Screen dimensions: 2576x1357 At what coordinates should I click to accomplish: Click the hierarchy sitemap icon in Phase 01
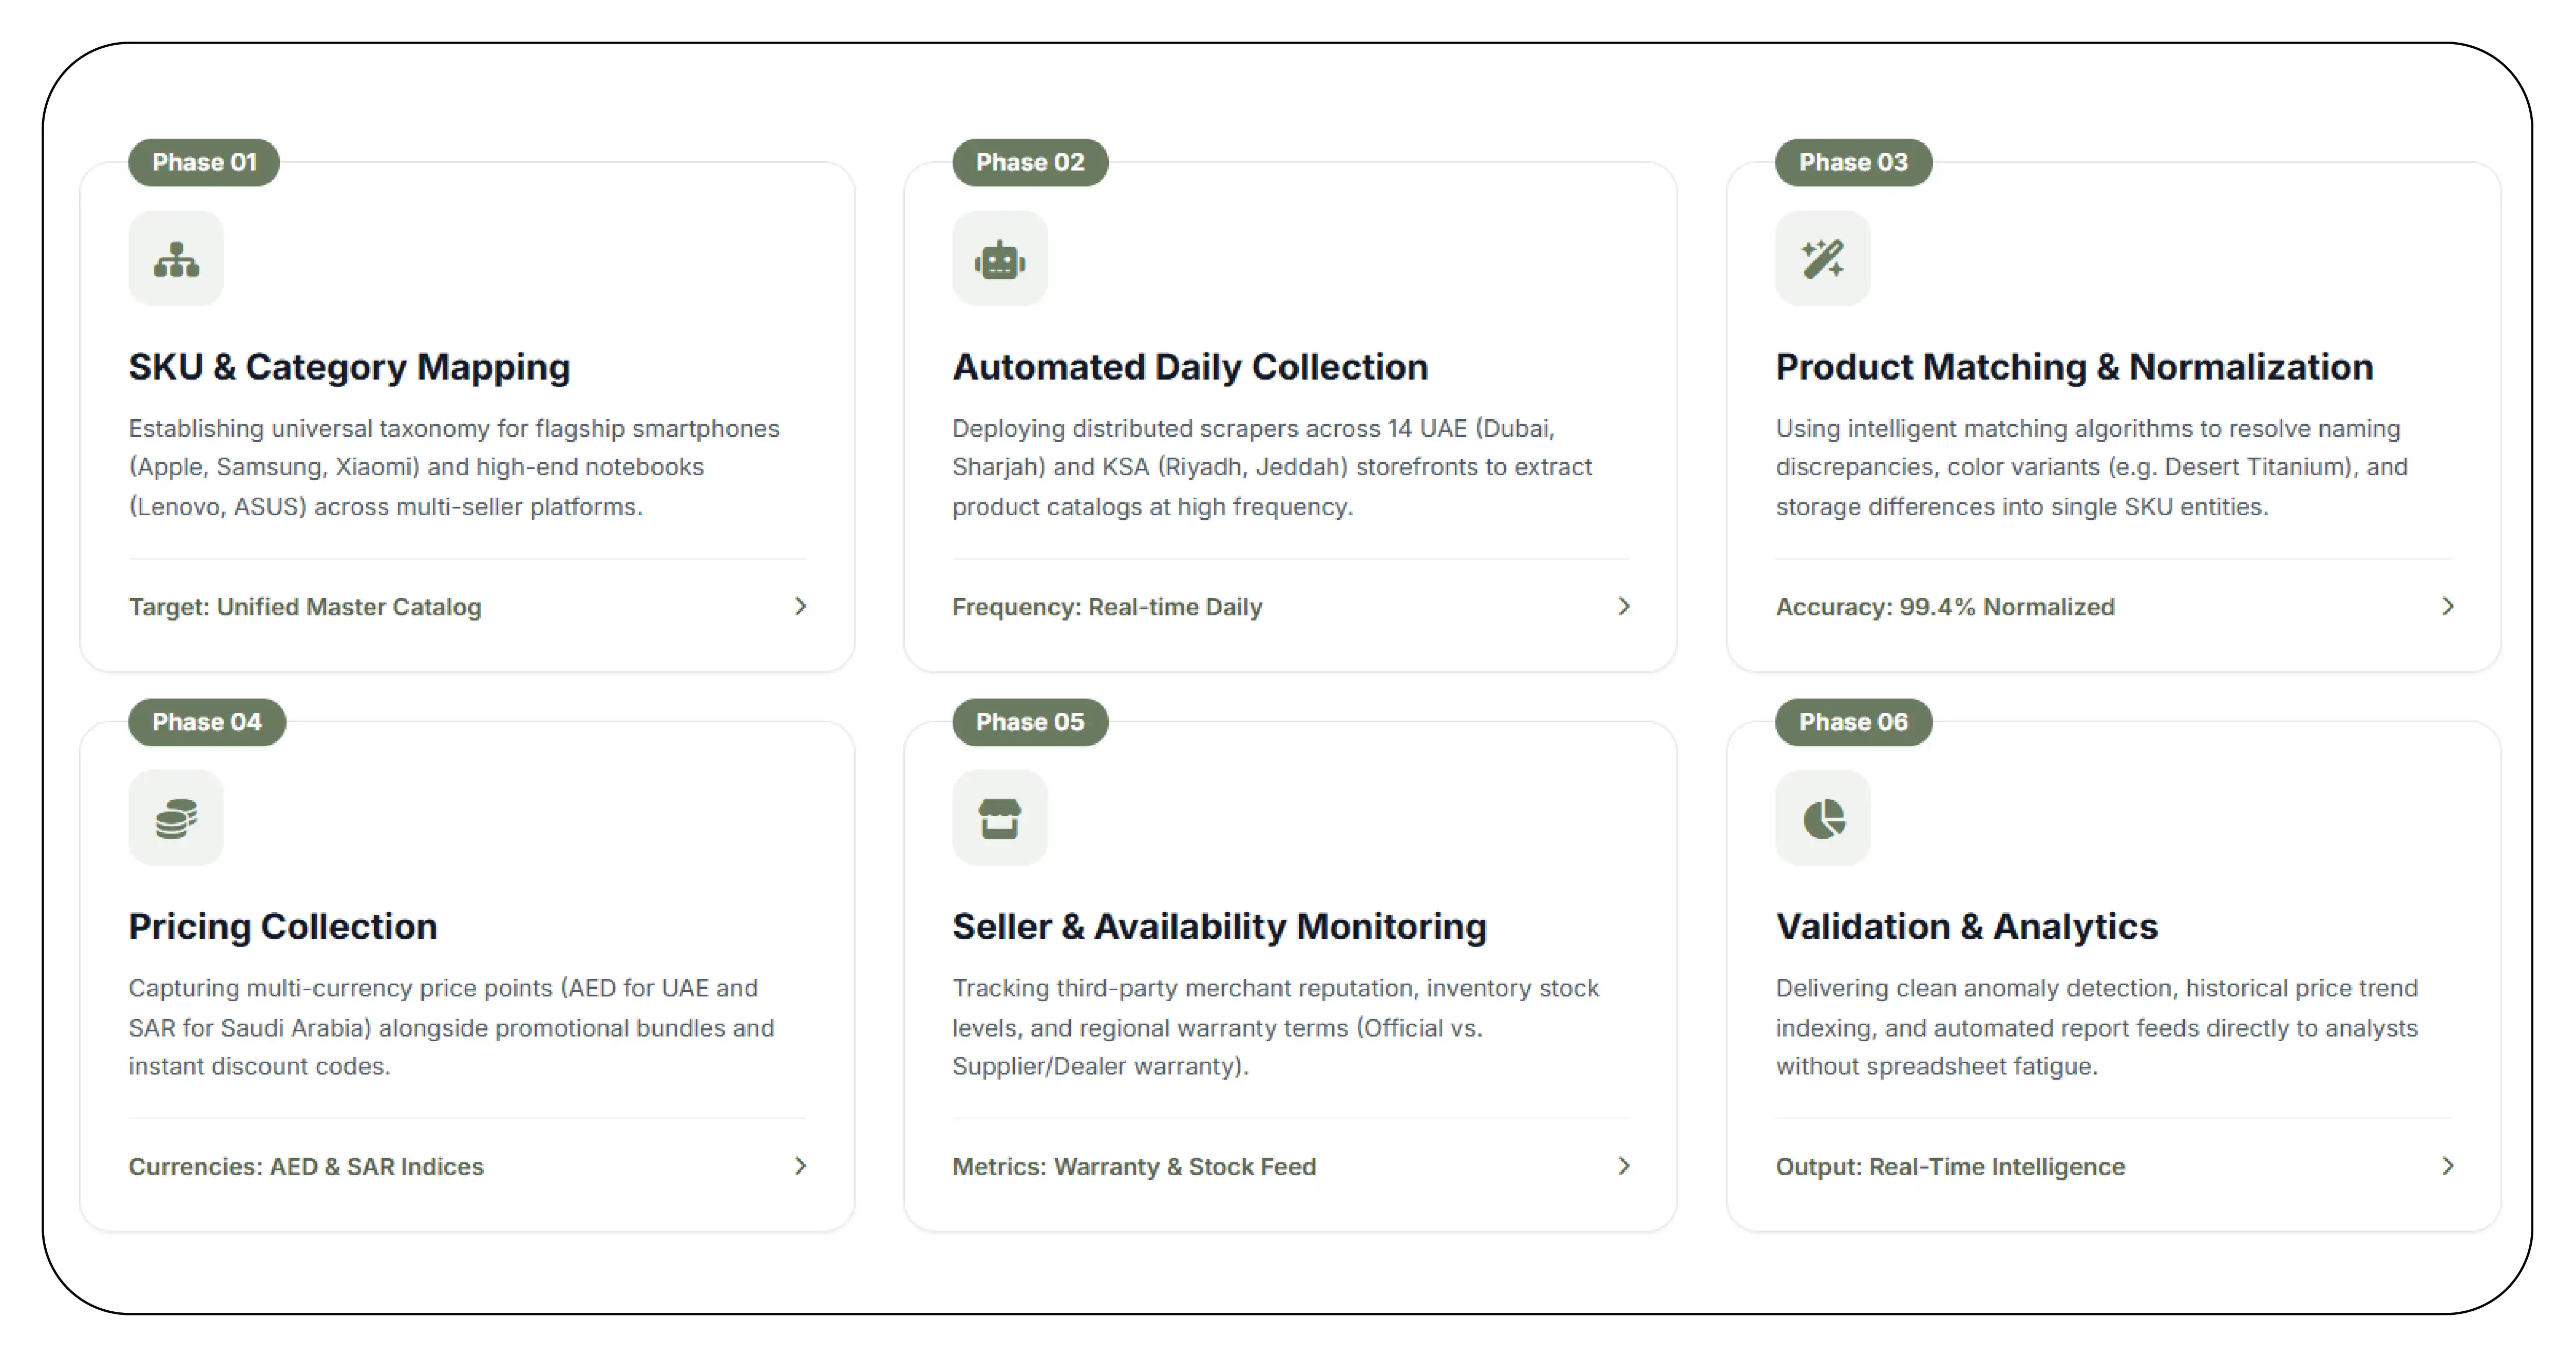point(176,259)
